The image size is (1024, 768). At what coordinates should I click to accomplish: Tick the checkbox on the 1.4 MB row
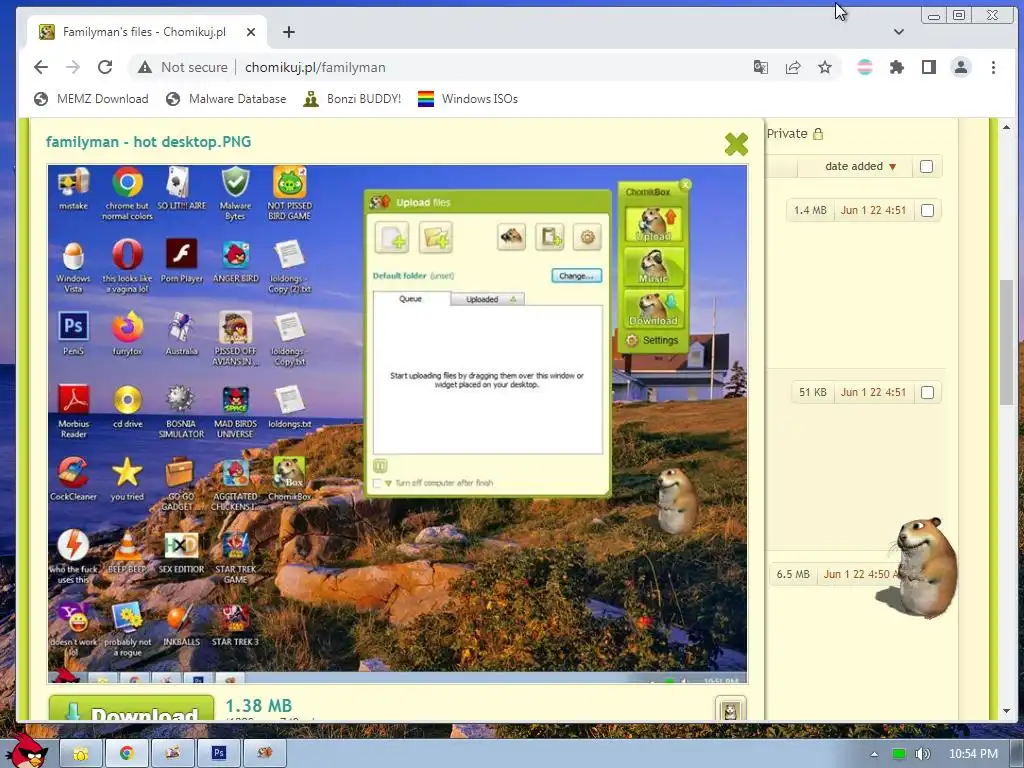coord(927,210)
